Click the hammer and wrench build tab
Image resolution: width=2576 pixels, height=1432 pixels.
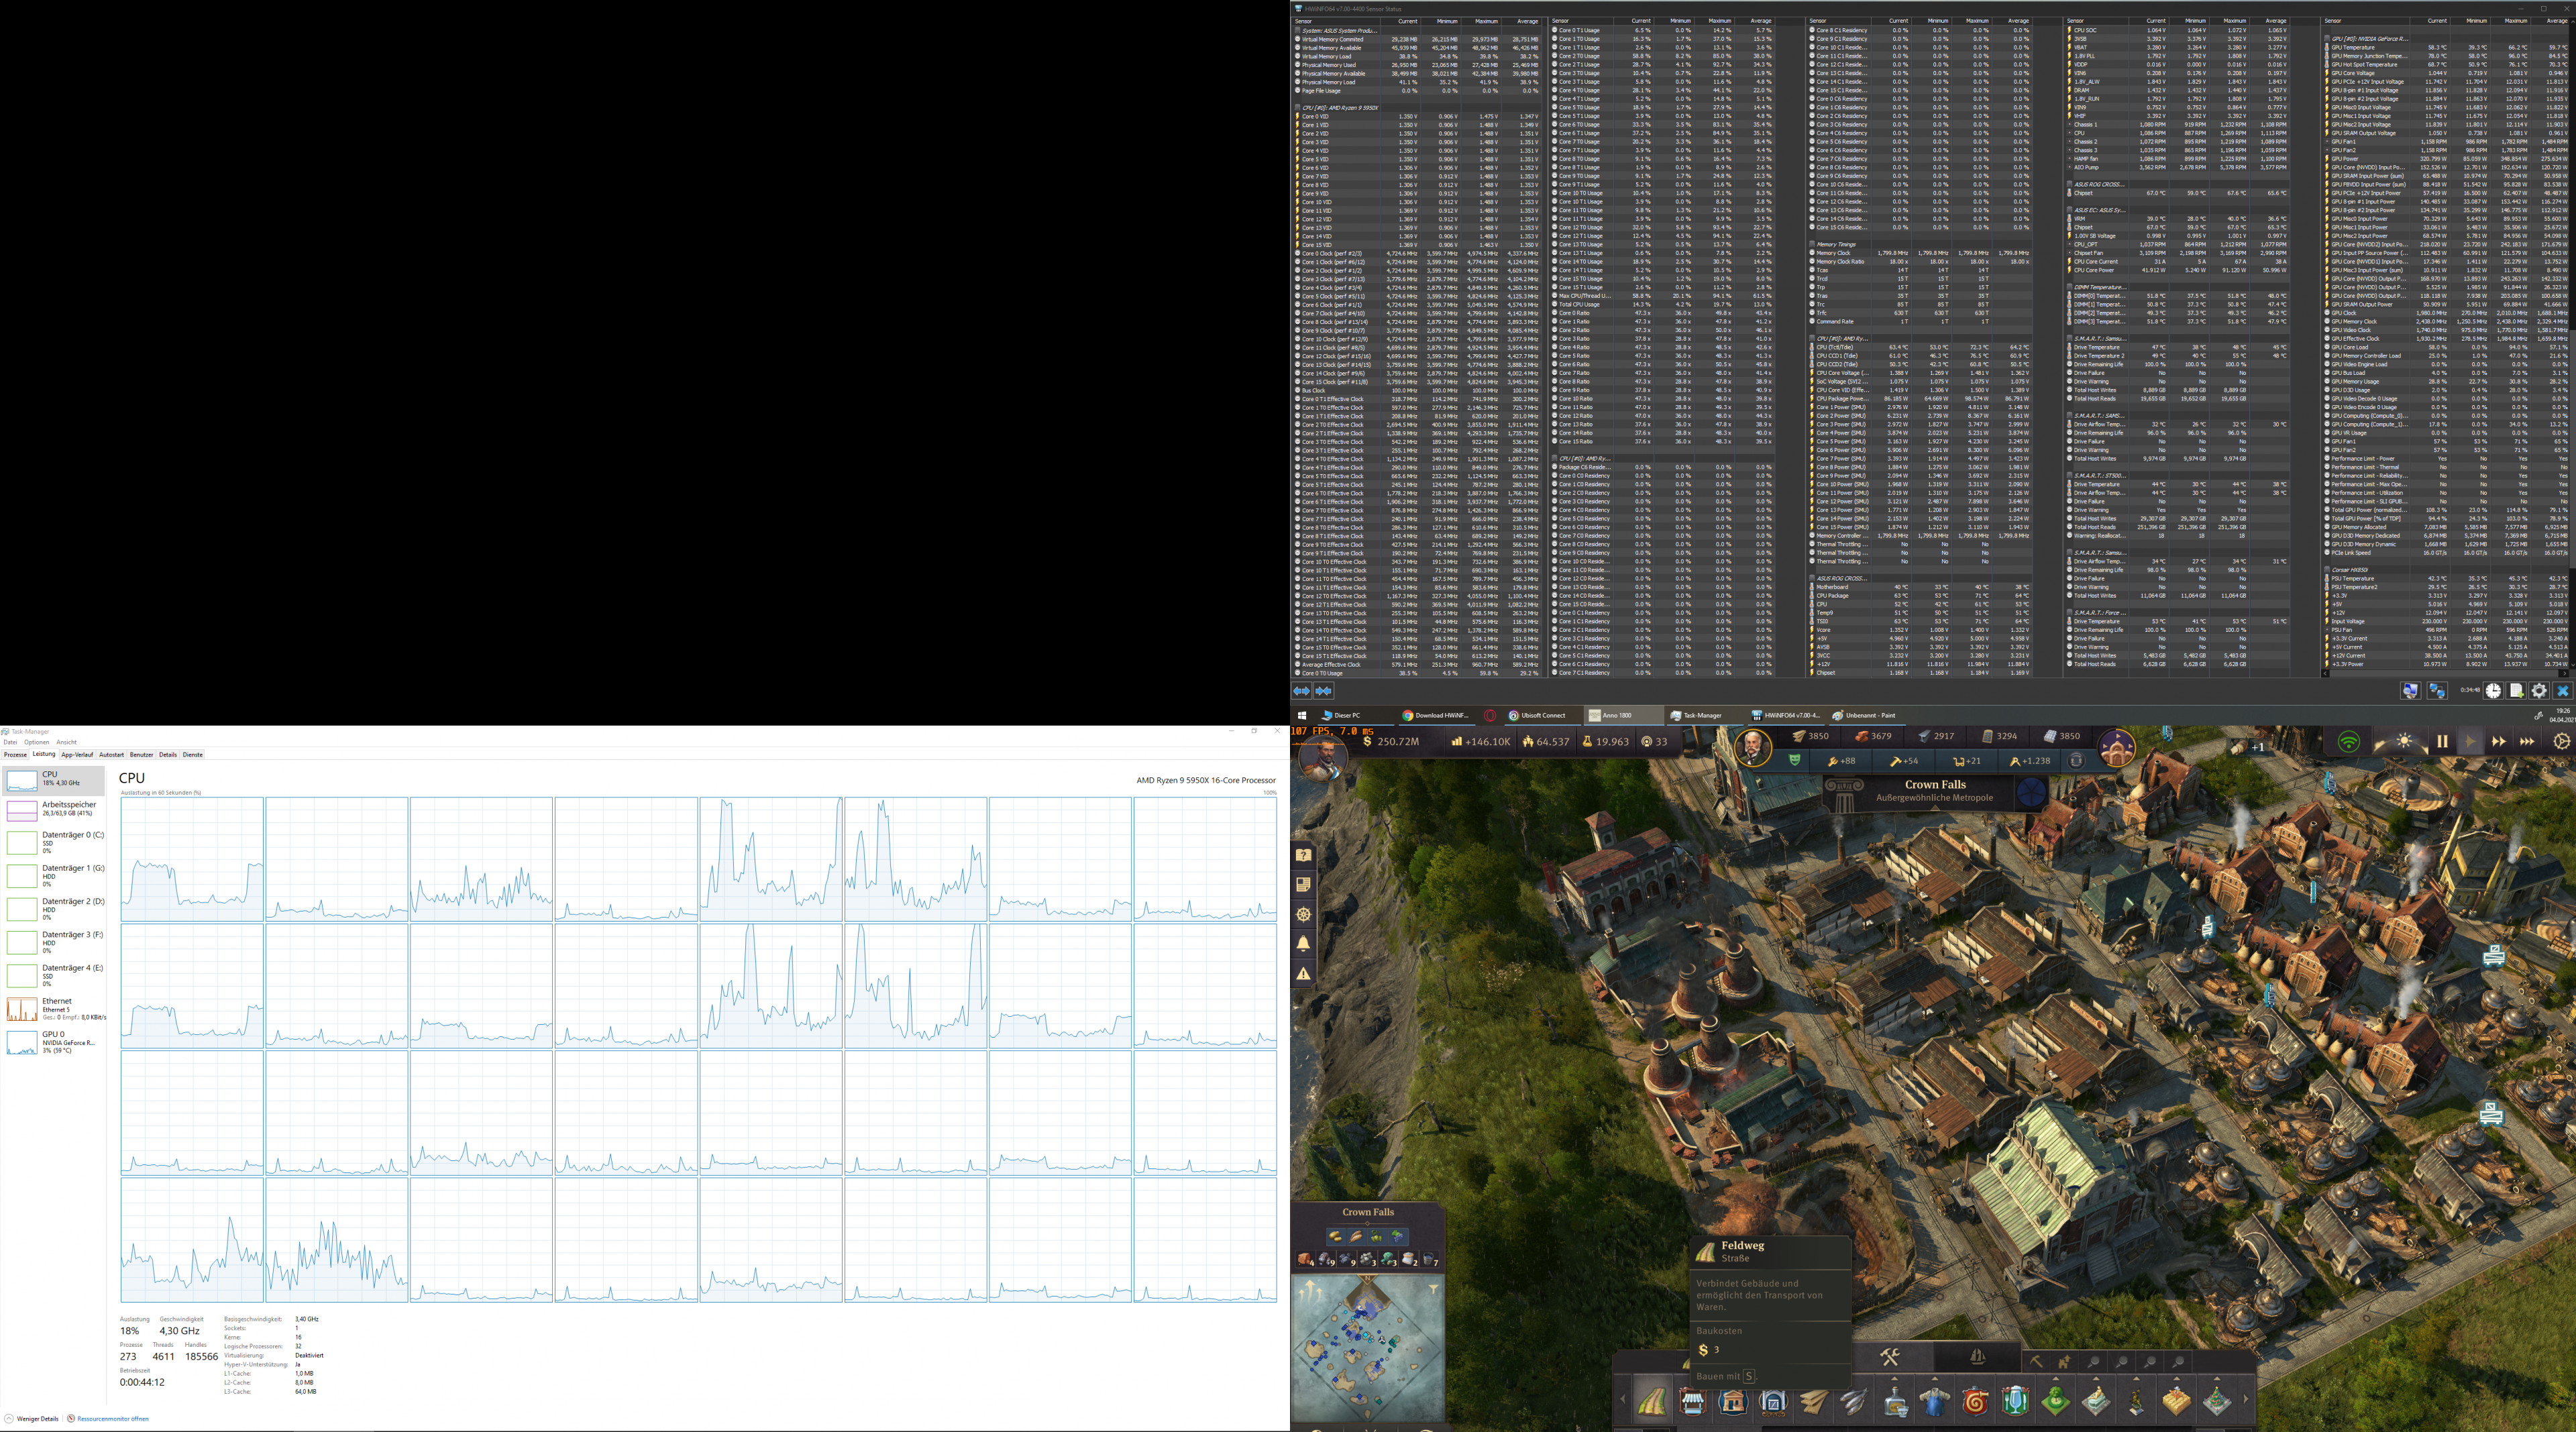click(x=1889, y=1357)
